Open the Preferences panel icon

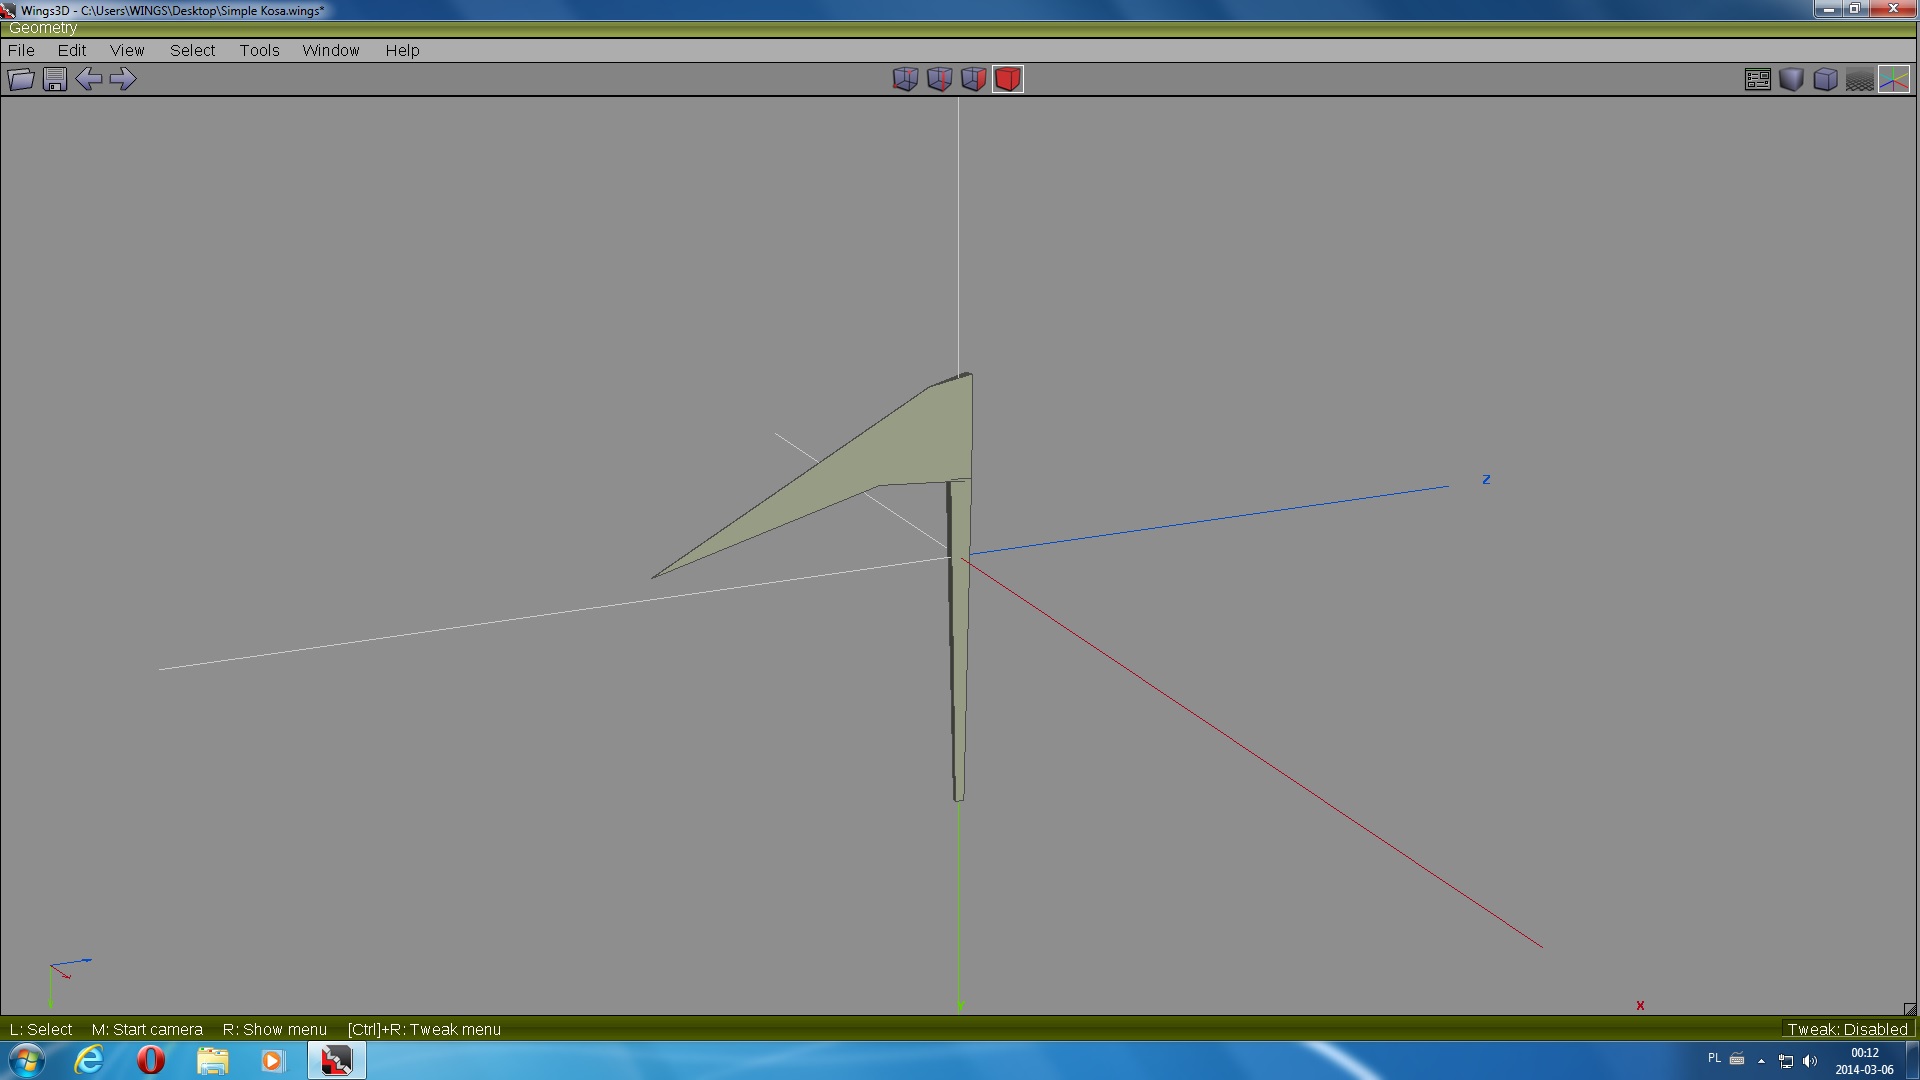pos(1757,79)
